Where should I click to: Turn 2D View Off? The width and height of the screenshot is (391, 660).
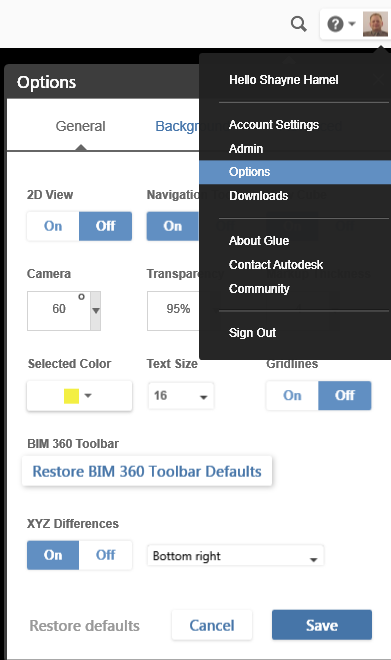point(105,226)
